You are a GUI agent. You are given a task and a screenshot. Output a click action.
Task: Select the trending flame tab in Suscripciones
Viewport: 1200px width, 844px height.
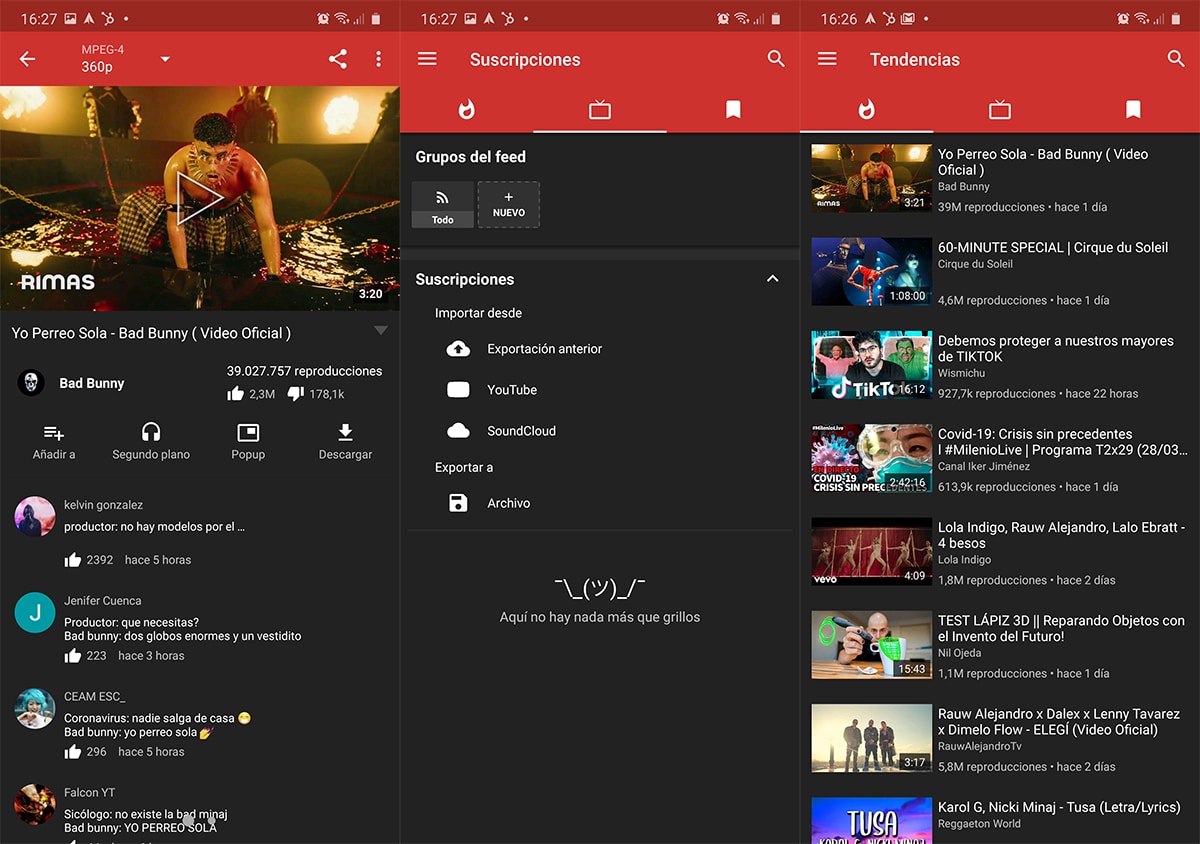(x=466, y=109)
